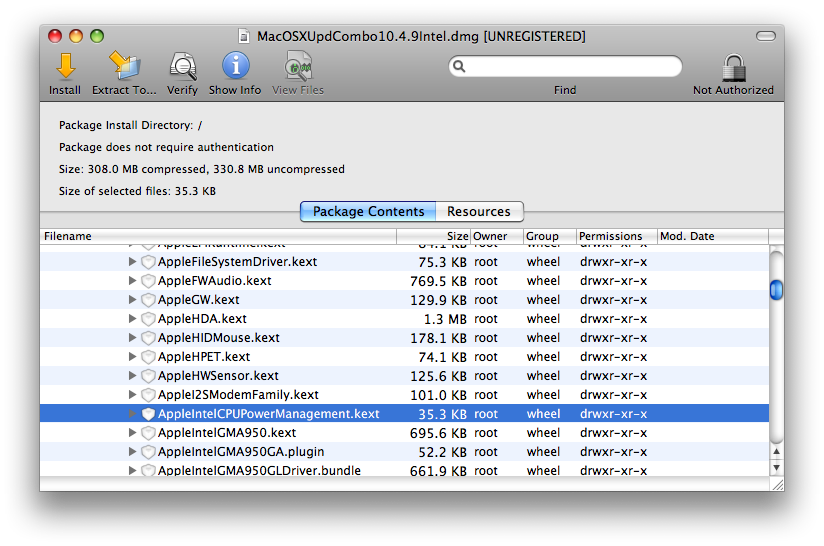Image resolution: width=824 pixels, height=546 pixels.
Task: Expand the AppleHIDMouse.kext tree arrow
Action: (132, 338)
